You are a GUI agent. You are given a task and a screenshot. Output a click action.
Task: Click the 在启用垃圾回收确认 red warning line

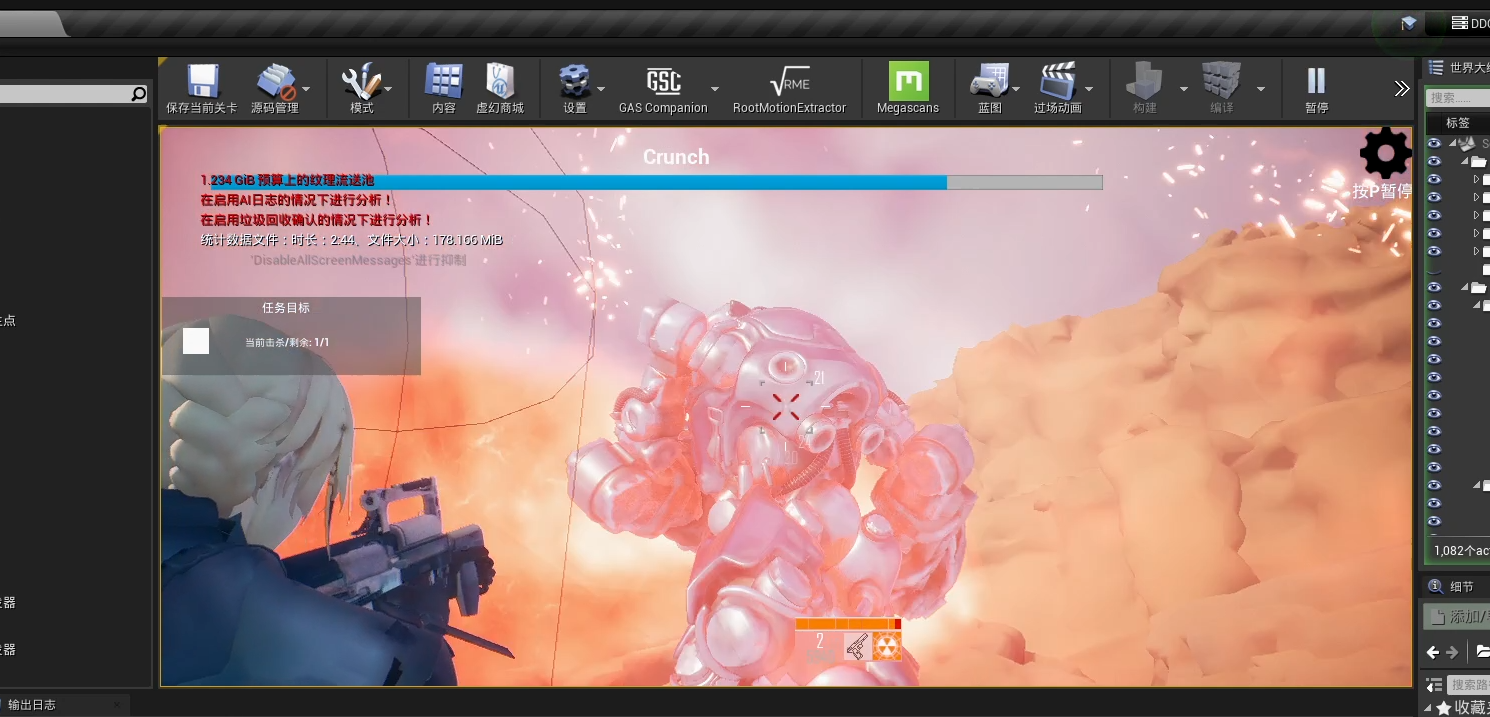(316, 220)
